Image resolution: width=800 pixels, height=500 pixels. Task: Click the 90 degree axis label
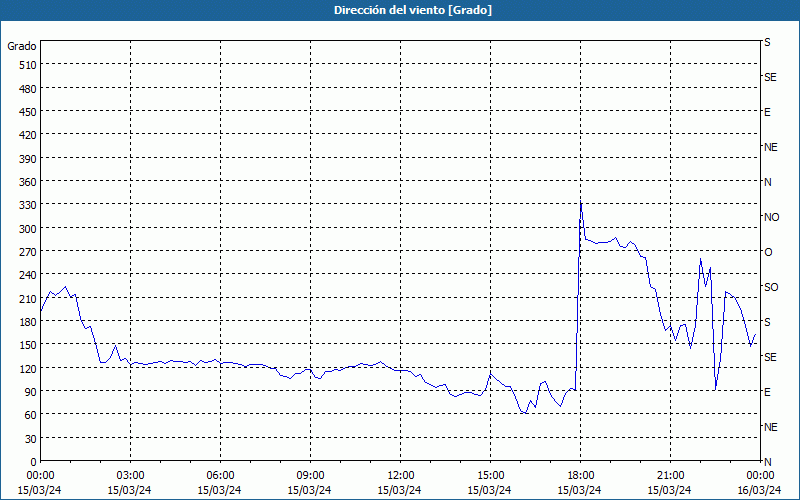coord(31,392)
